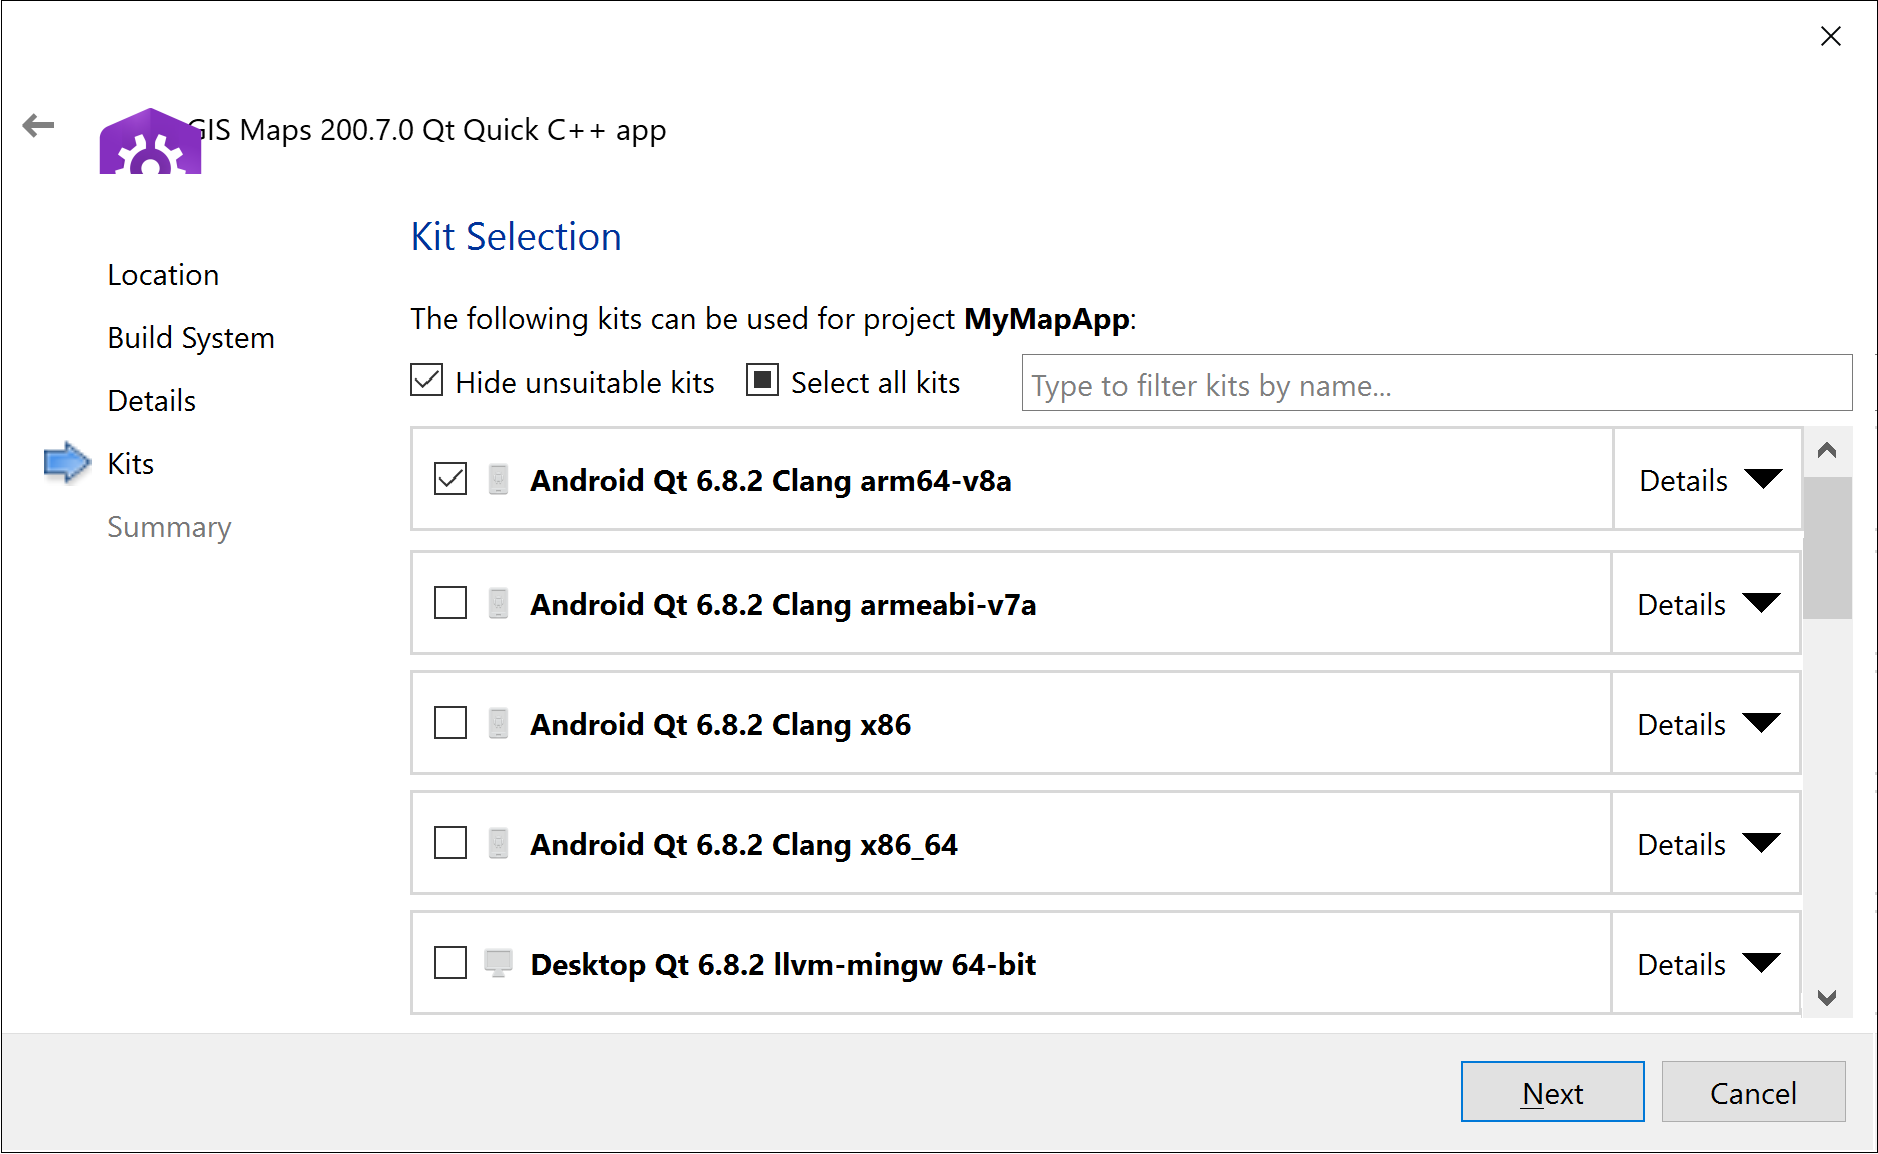Enable the Android Clang armeabi-v7a kit

coord(451,603)
